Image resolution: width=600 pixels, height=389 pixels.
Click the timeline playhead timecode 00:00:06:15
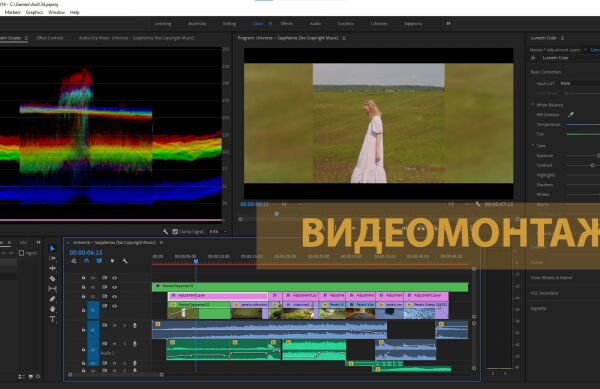click(x=86, y=253)
